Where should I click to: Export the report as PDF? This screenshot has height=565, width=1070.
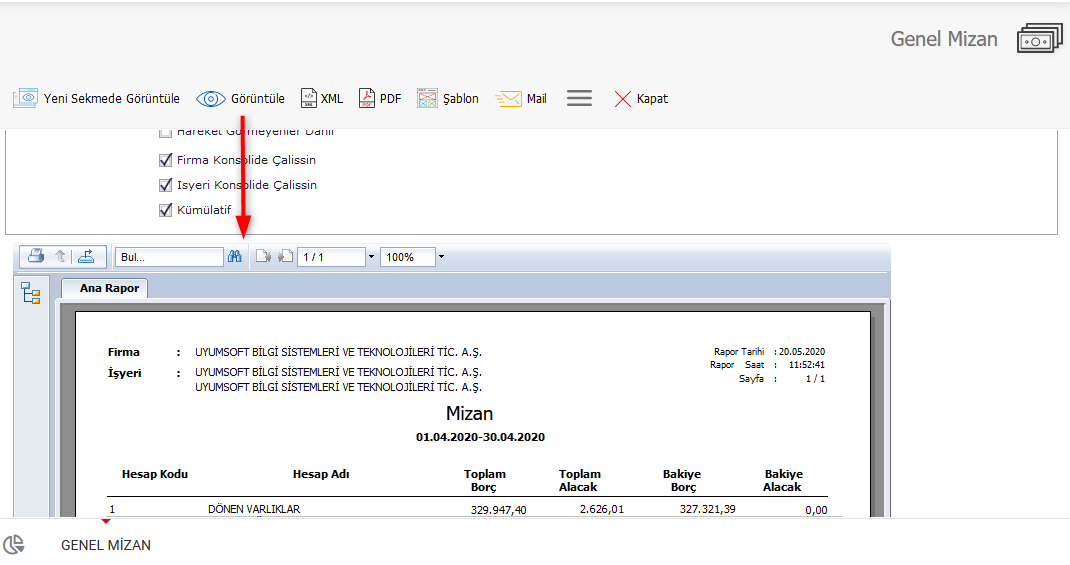380,99
